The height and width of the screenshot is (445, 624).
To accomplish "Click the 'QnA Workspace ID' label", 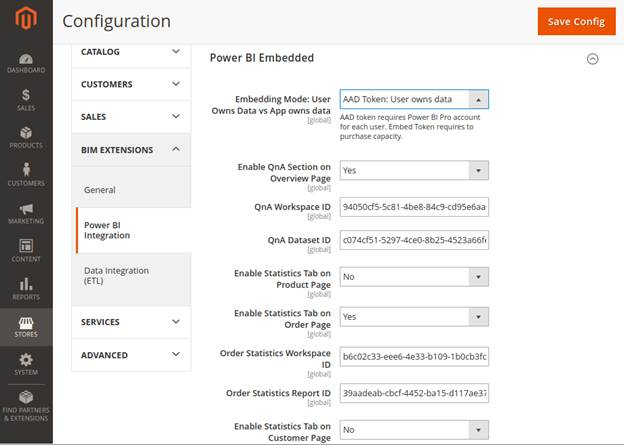I will pos(292,207).
